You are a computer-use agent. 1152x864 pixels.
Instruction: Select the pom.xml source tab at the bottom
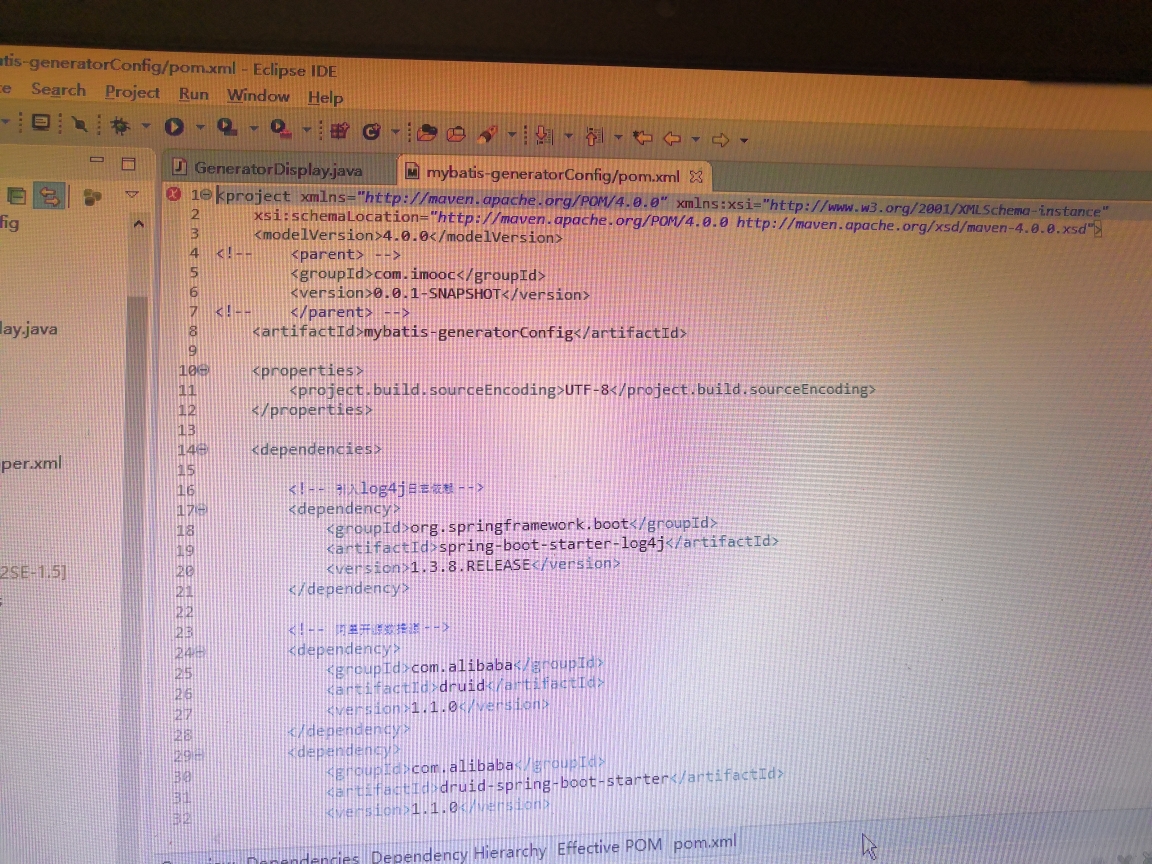705,843
